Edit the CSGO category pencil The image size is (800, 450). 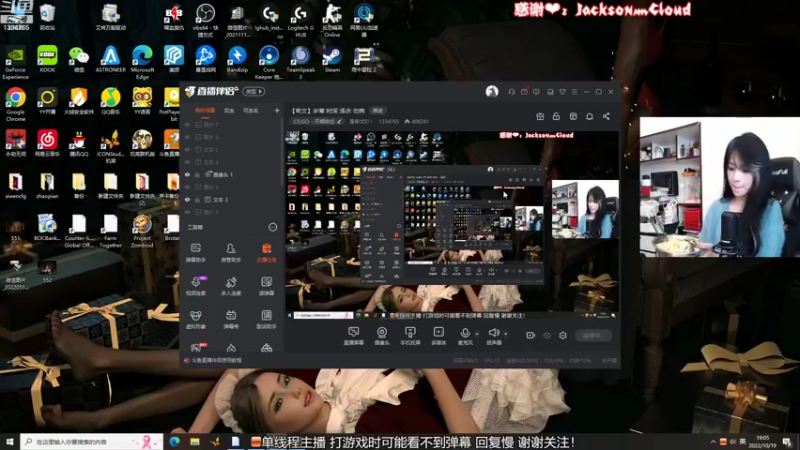(x=339, y=121)
